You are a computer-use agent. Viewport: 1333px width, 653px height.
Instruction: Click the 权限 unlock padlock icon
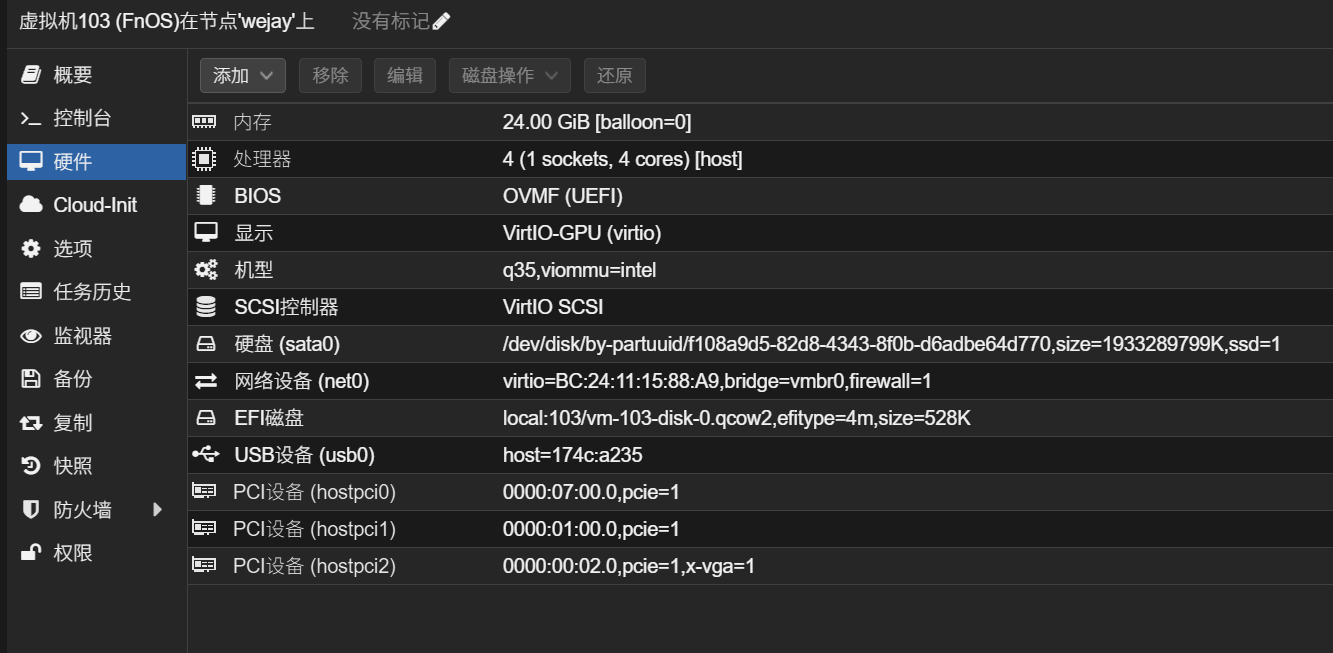pos(31,553)
